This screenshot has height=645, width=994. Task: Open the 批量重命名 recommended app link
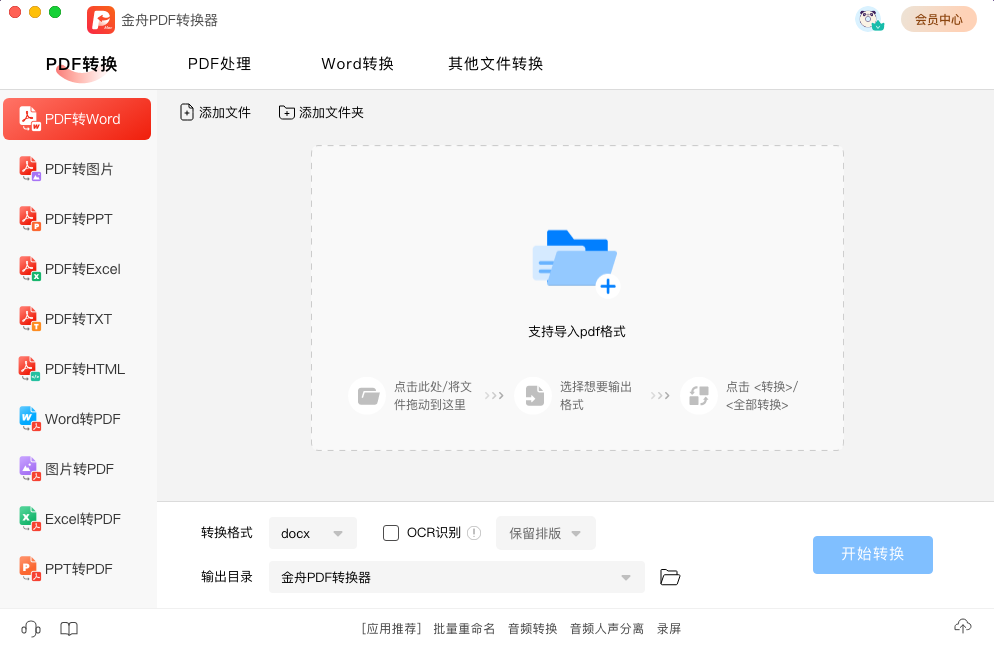coord(464,629)
